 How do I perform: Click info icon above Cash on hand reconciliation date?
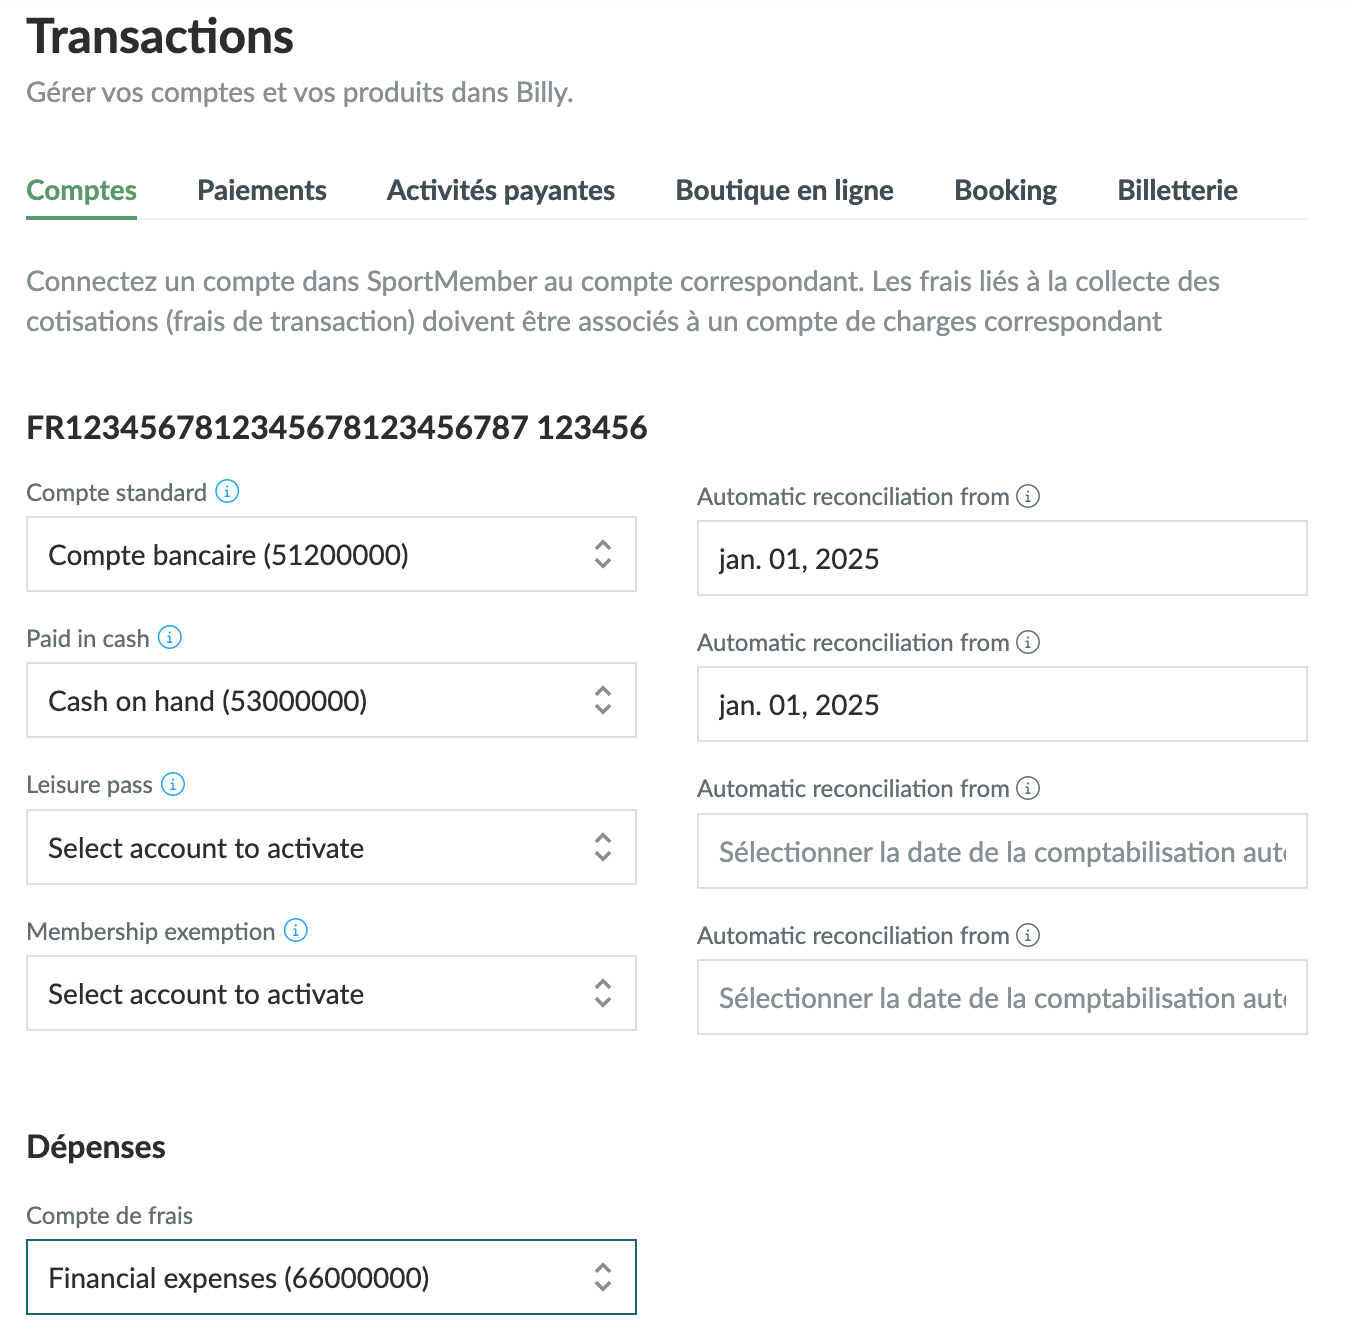(1028, 642)
